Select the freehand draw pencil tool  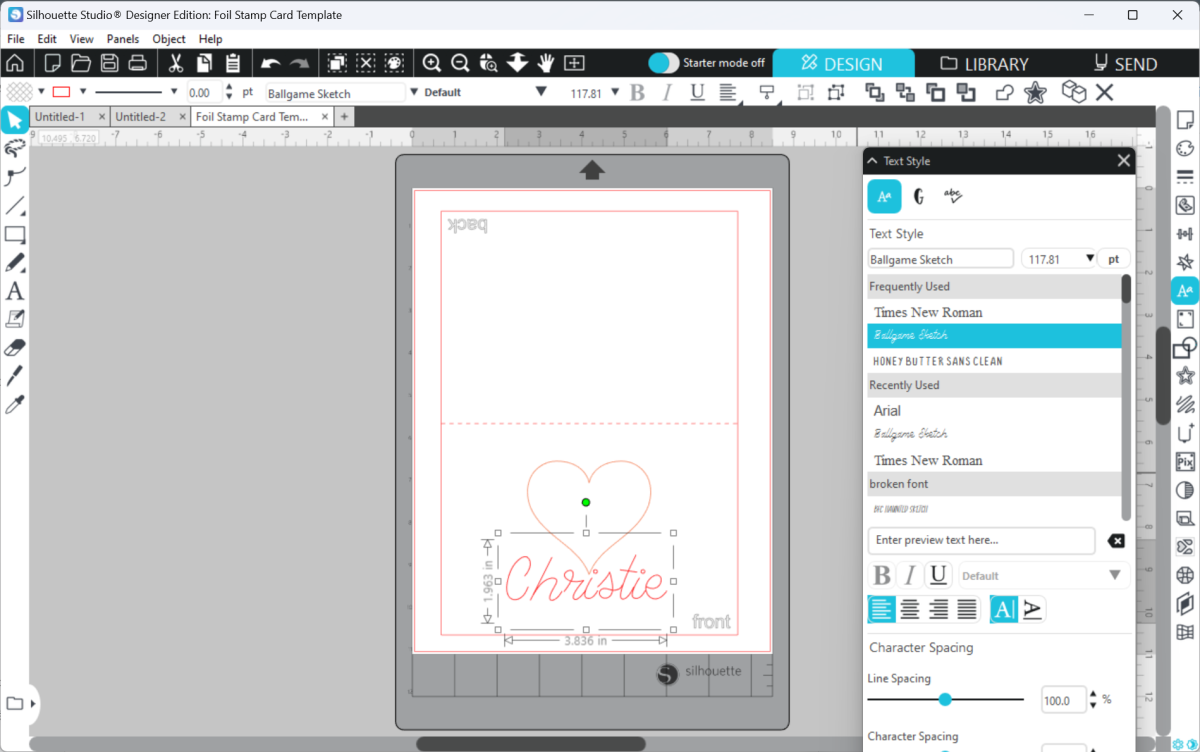click(15, 263)
